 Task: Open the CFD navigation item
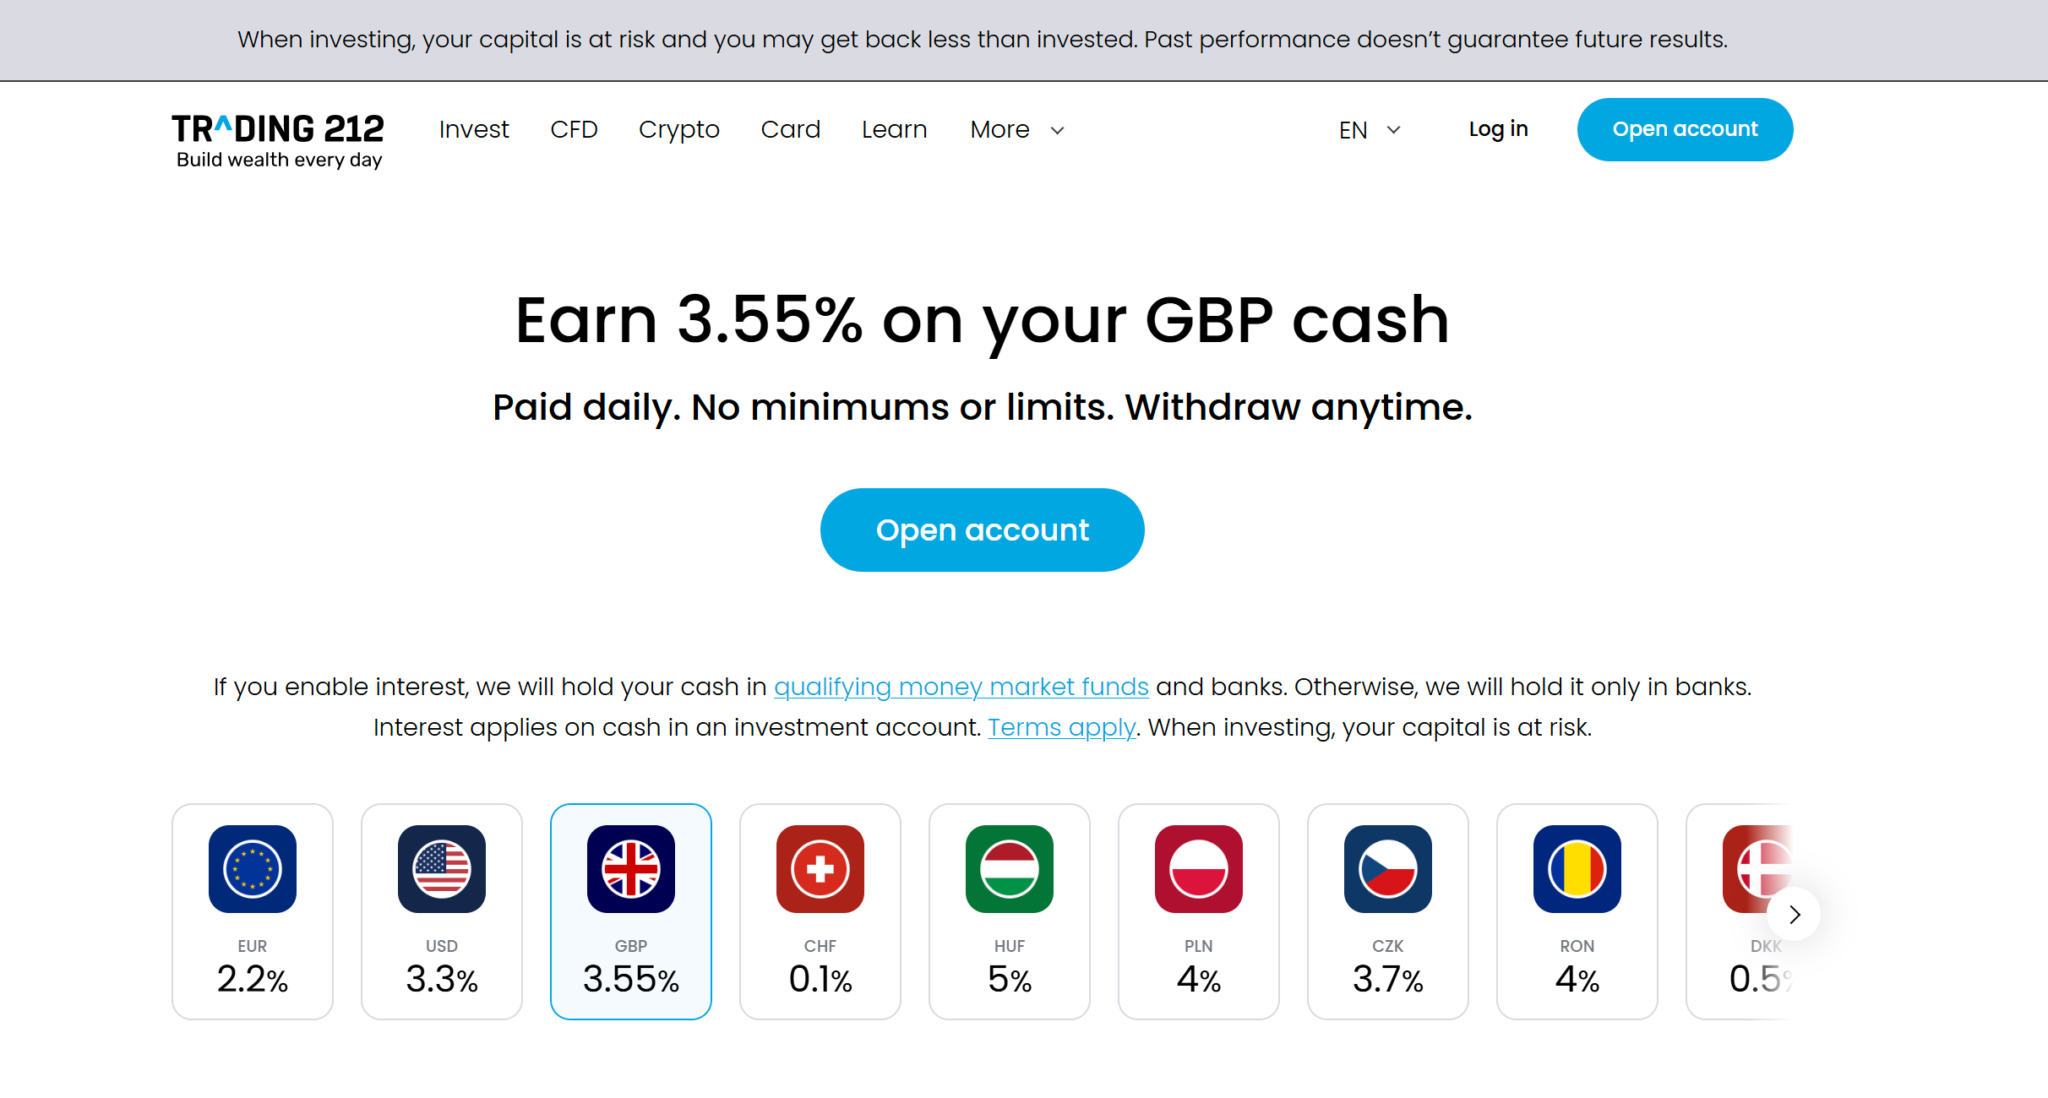tap(574, 130)
